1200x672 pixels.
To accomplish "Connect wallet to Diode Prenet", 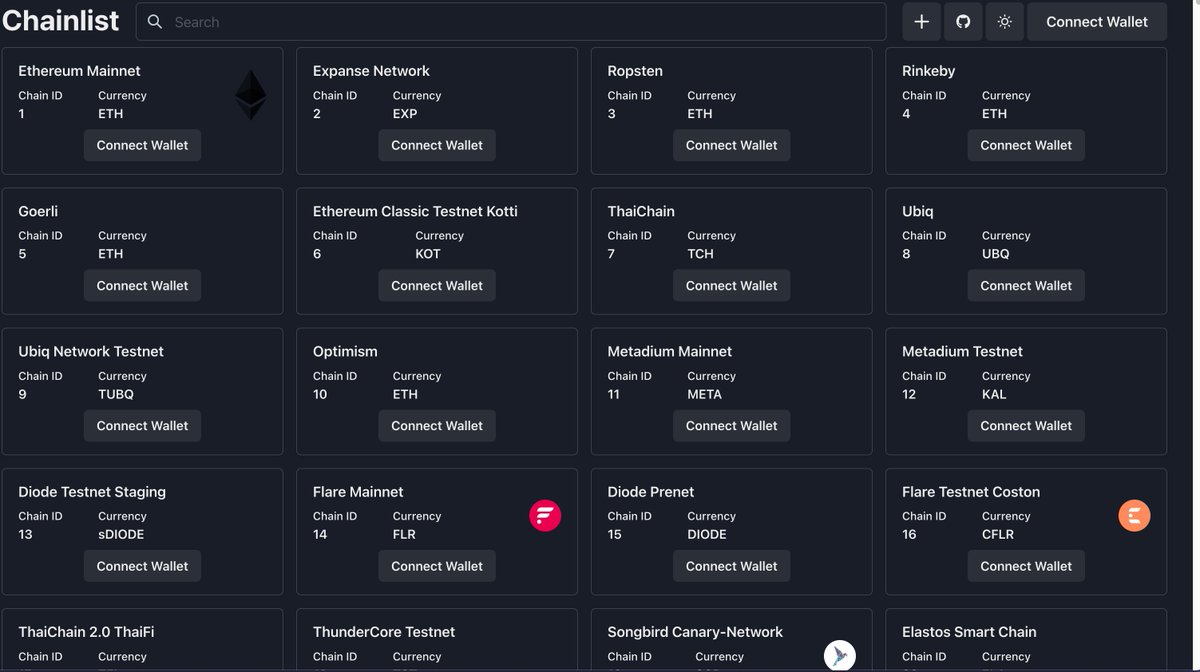I will point(731,565).
